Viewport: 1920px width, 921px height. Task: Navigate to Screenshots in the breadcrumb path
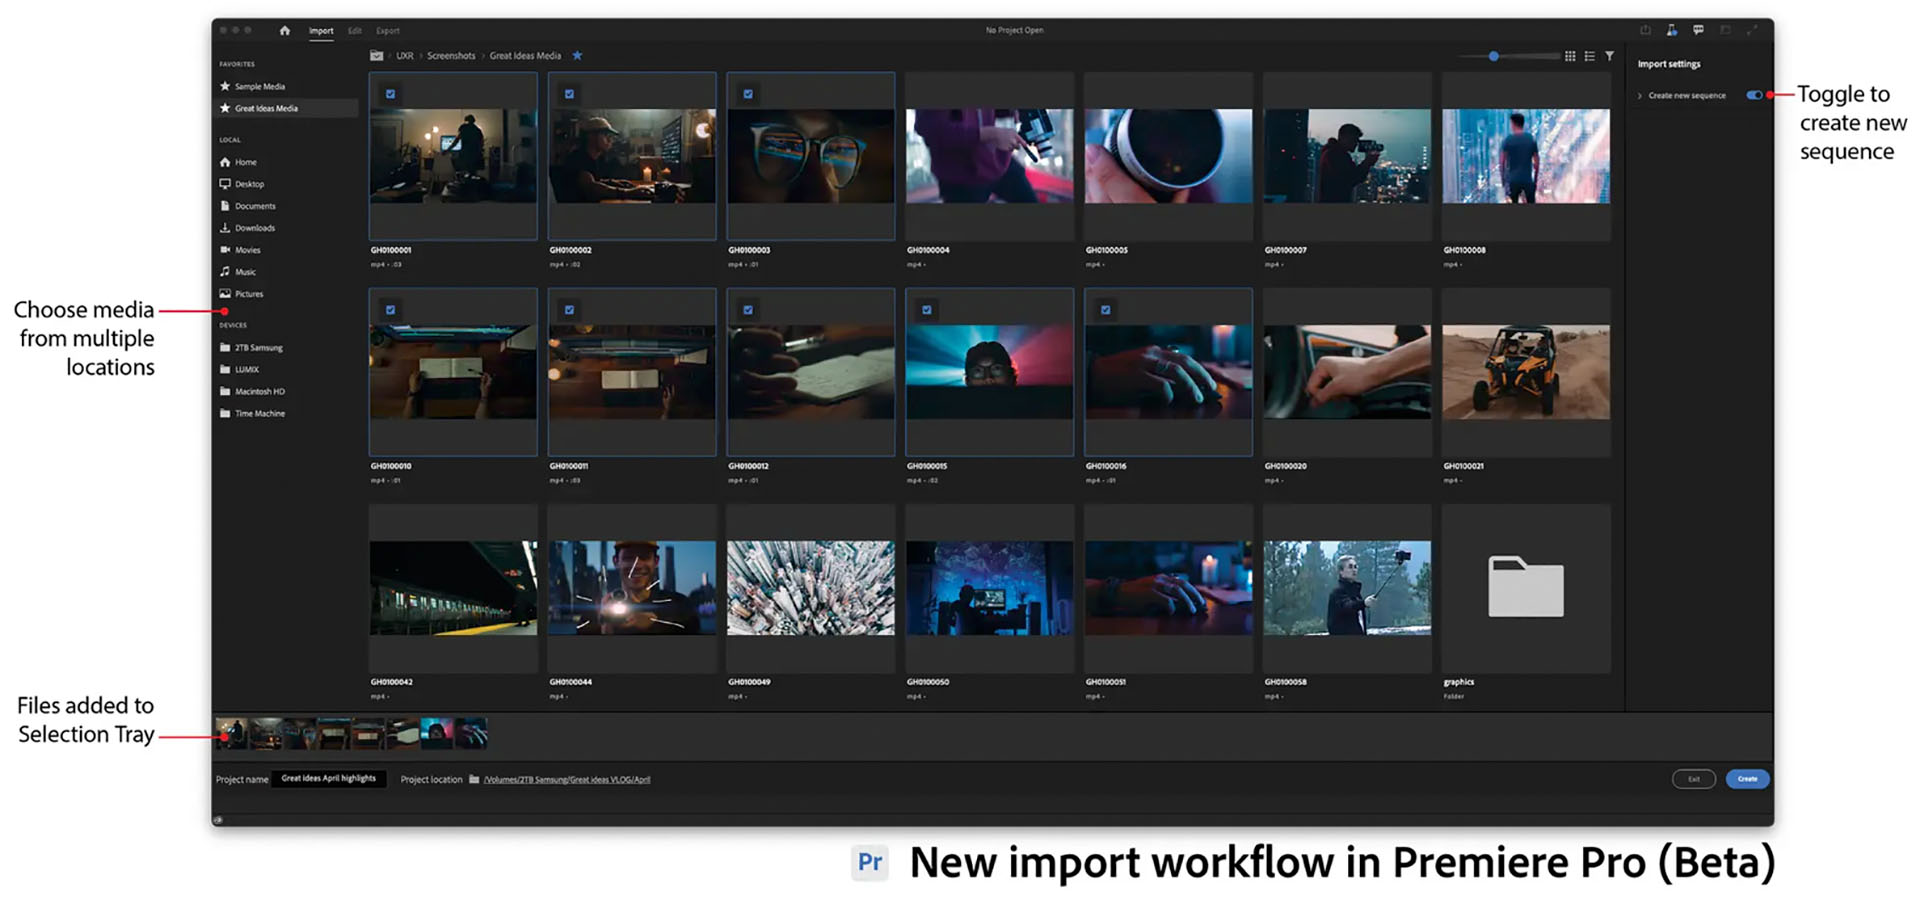(x=451, y=56)
